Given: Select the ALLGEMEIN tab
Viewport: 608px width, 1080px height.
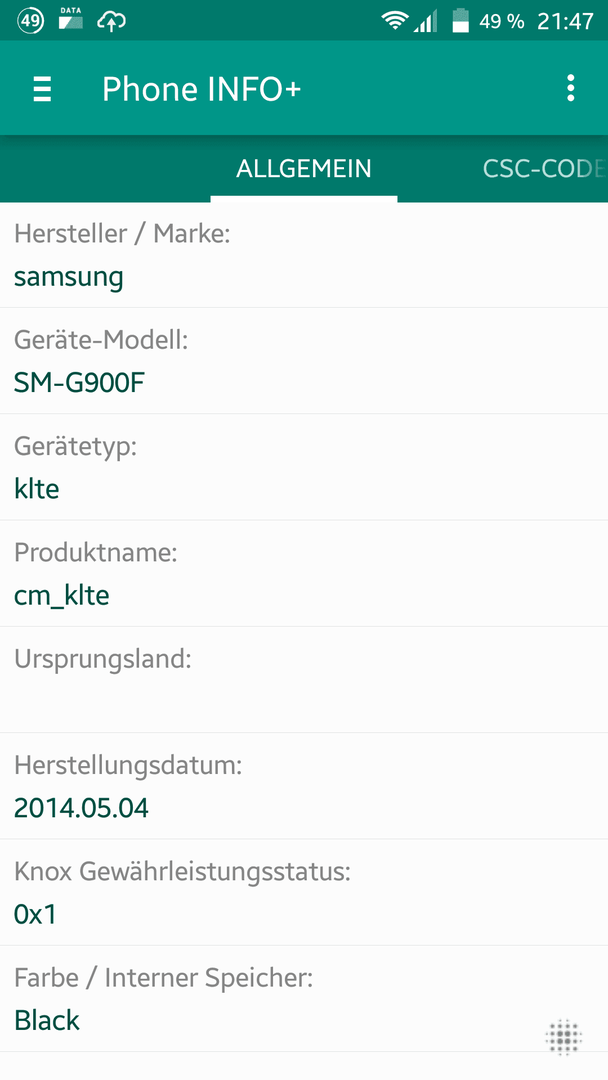Looking at the screenshot, I should [x=304, y=169].
